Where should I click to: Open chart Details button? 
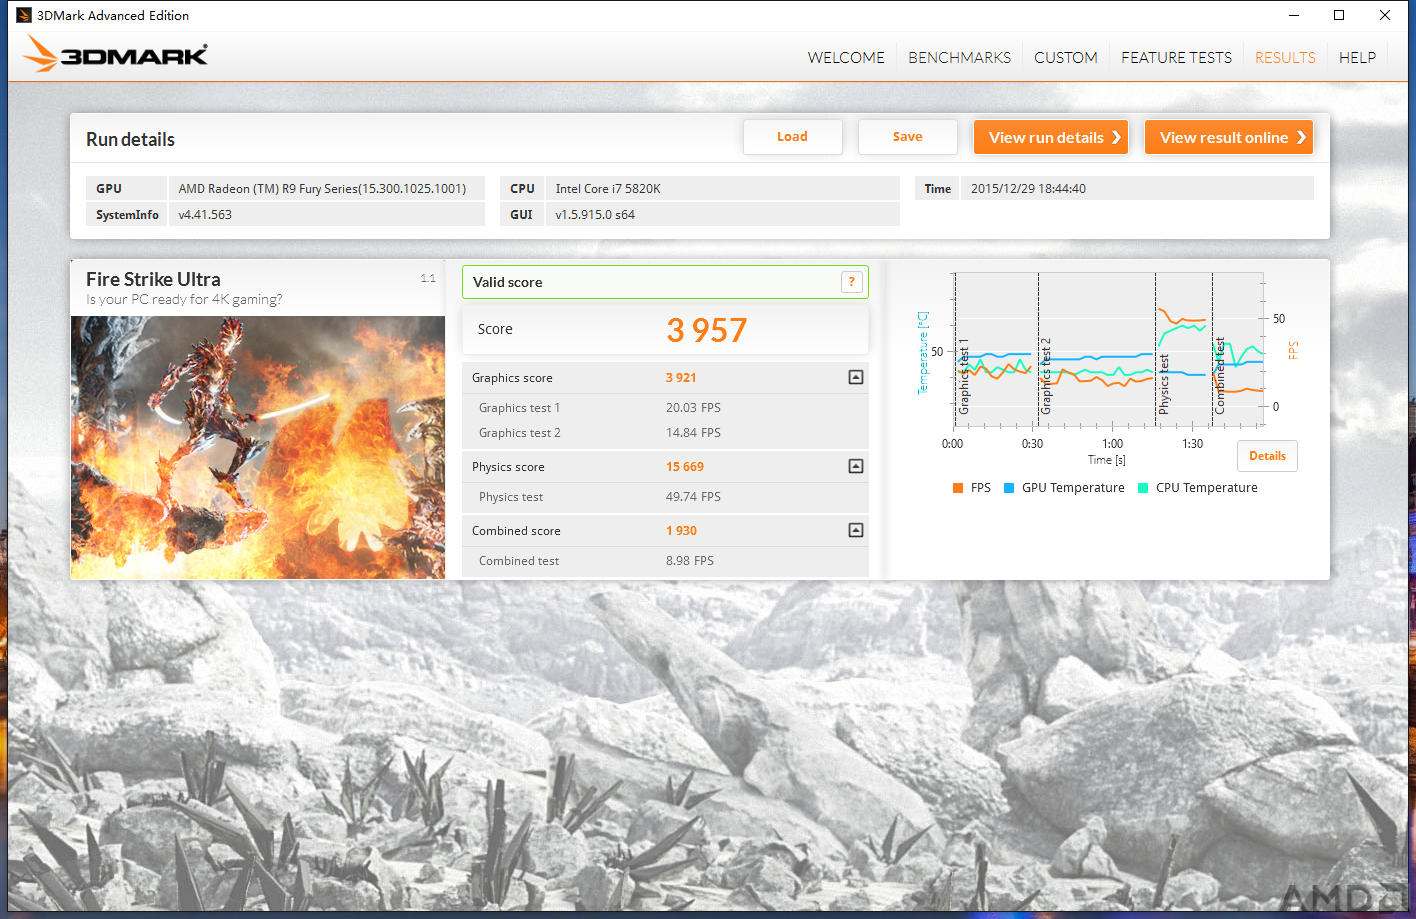(x=1267, y=456)
